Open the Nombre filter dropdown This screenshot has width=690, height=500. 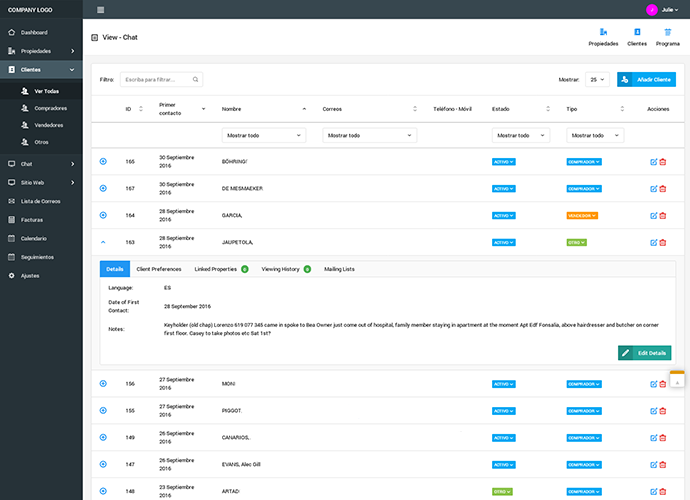(264, 136)
